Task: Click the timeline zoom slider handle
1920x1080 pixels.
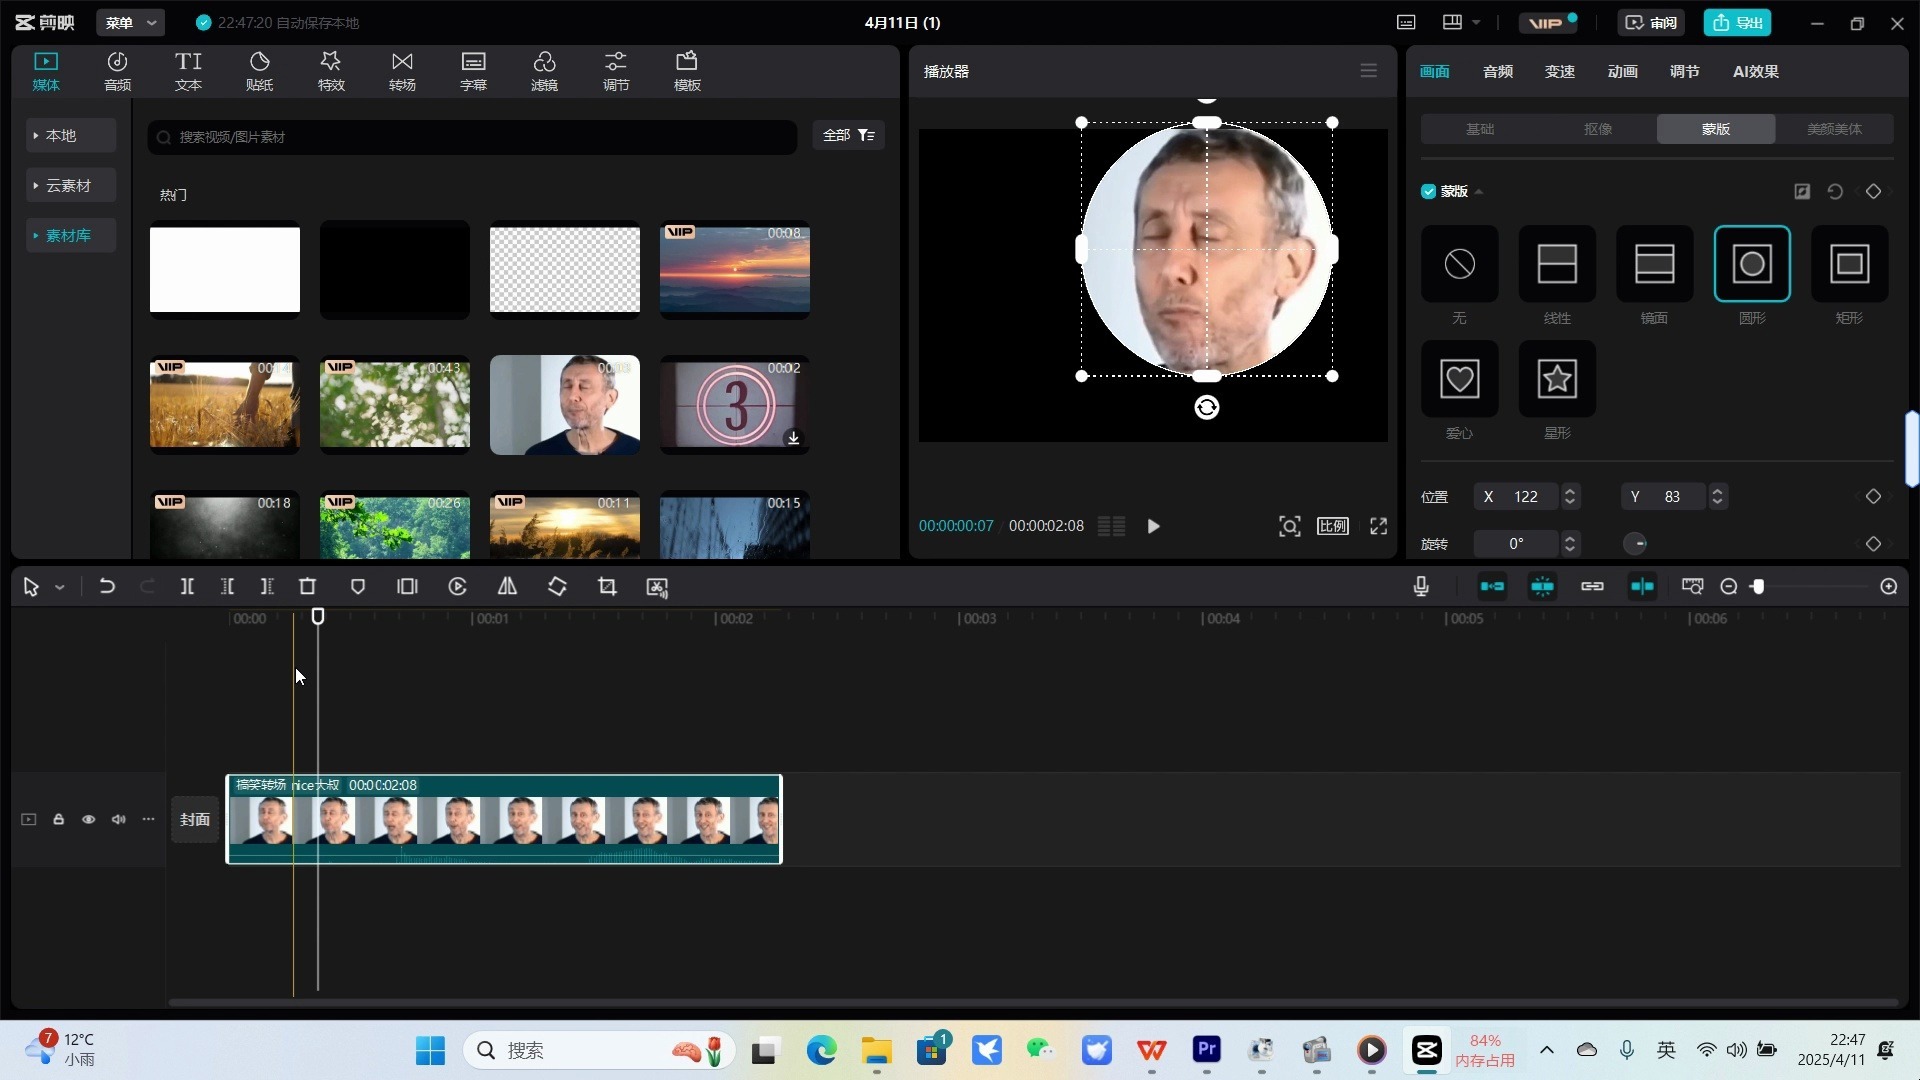Action: (1758, 587)
